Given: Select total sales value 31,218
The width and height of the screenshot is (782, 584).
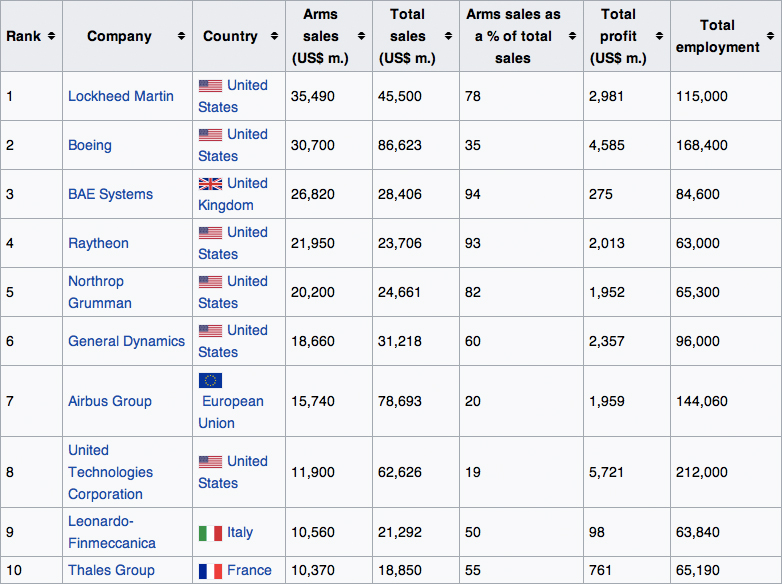Looking at the screenshot, I should [399, 341].
